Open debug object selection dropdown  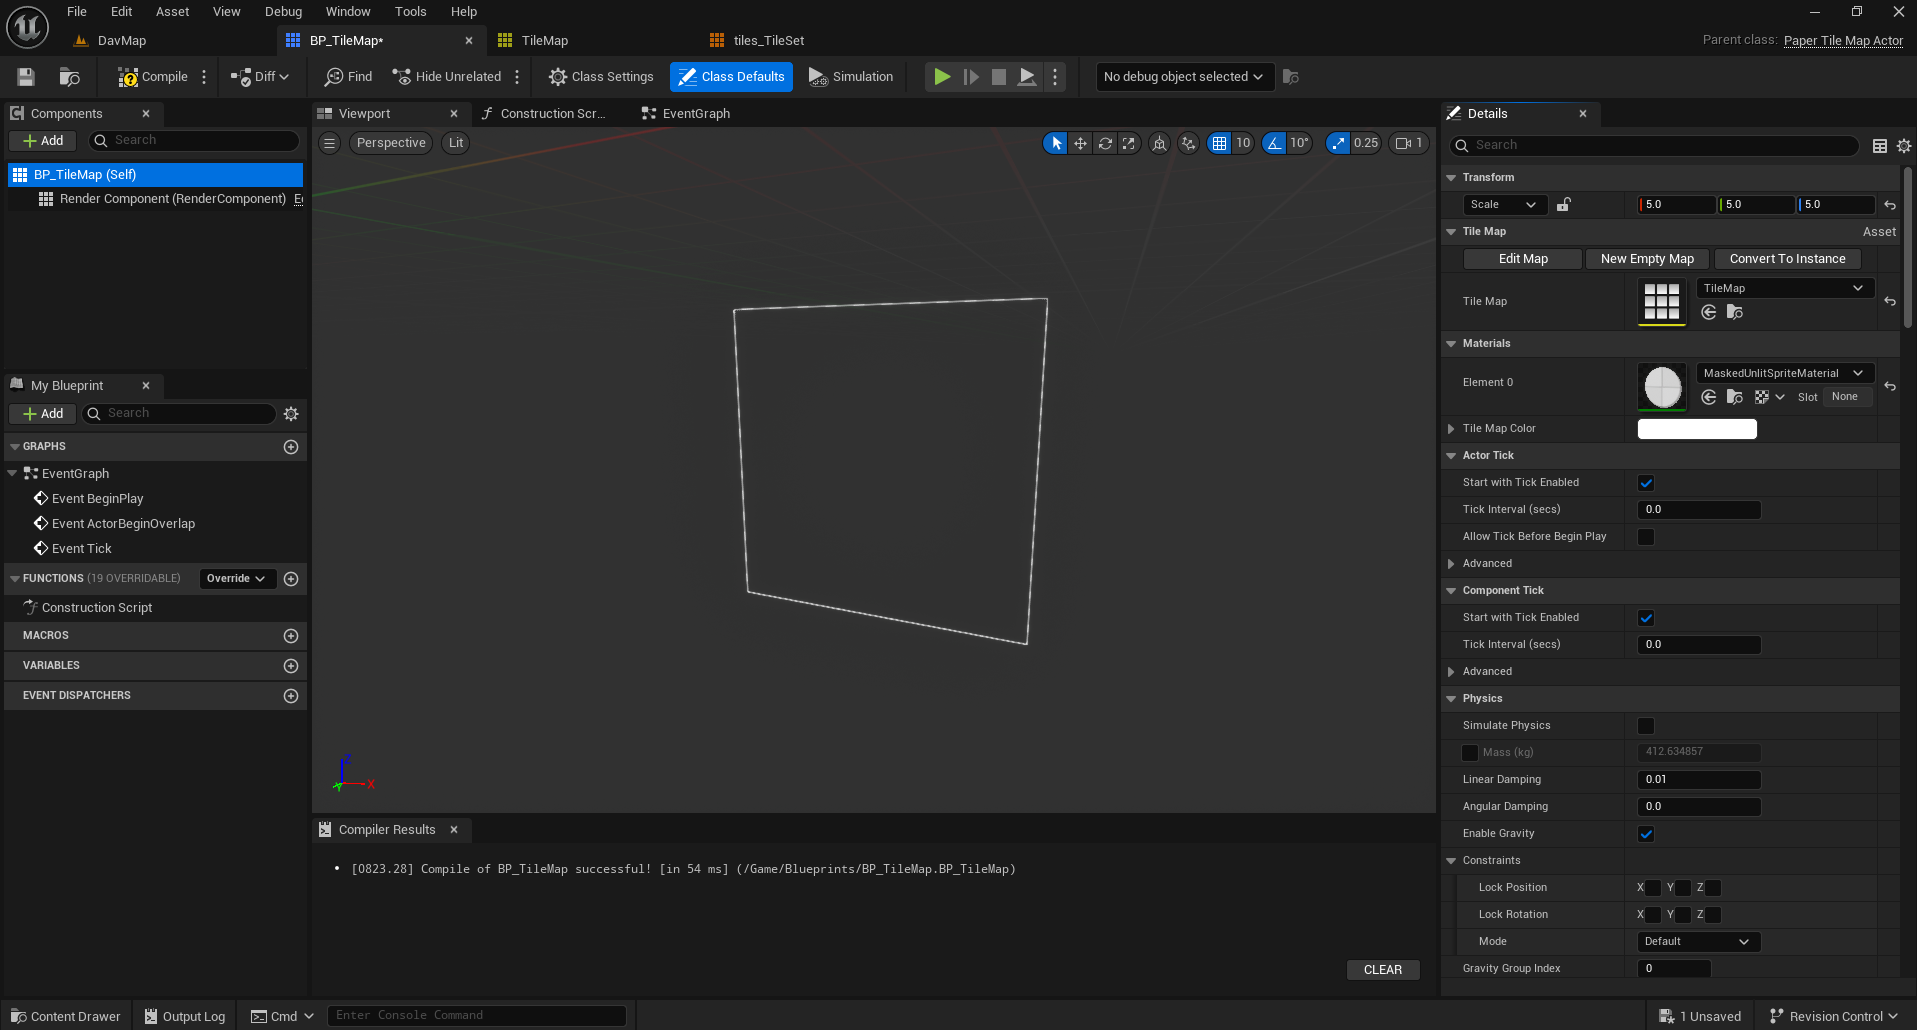[1185, 77]
